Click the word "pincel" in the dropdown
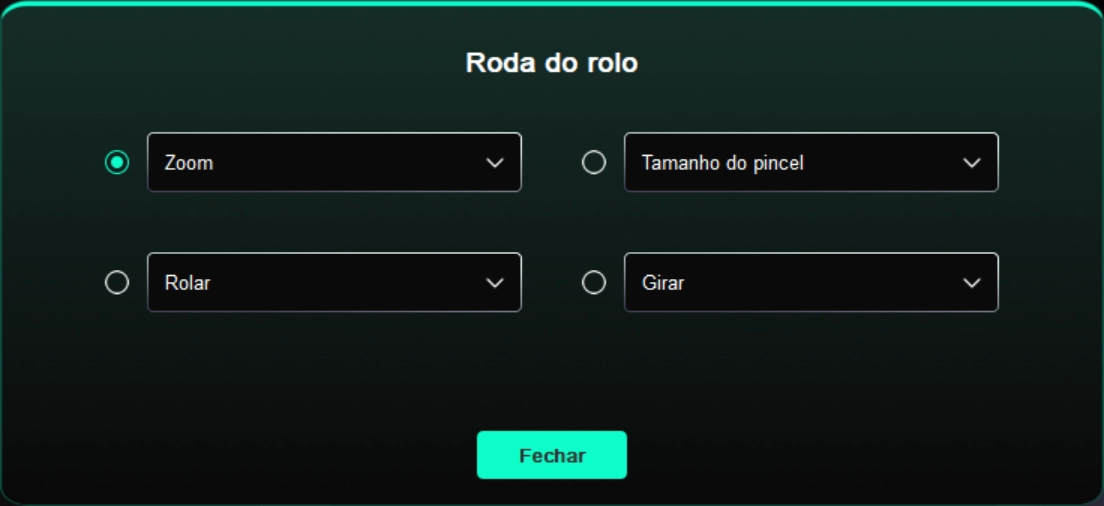 pos(778,163)
